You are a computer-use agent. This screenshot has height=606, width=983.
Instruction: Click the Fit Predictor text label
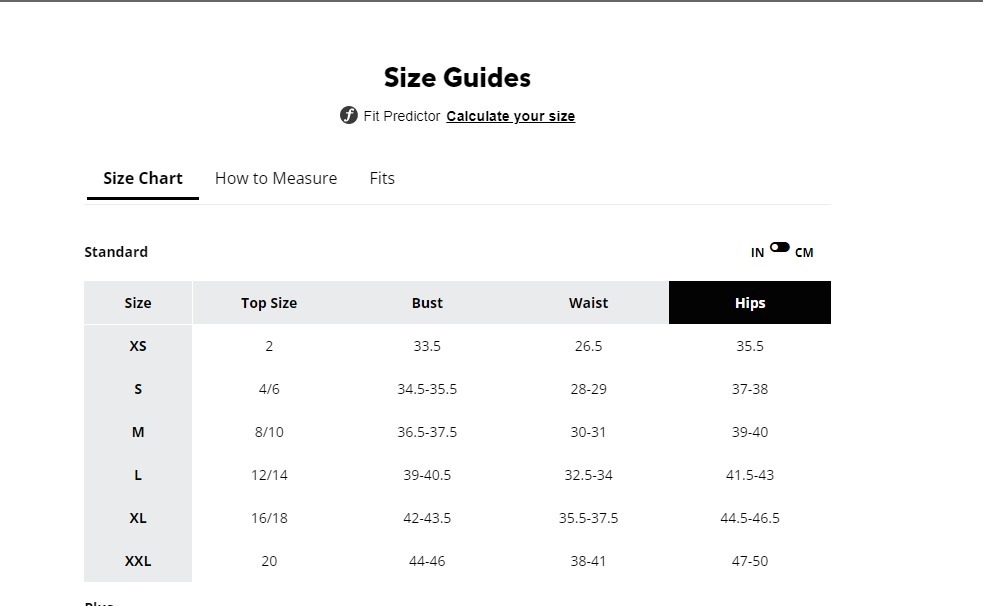click(402, 116)
